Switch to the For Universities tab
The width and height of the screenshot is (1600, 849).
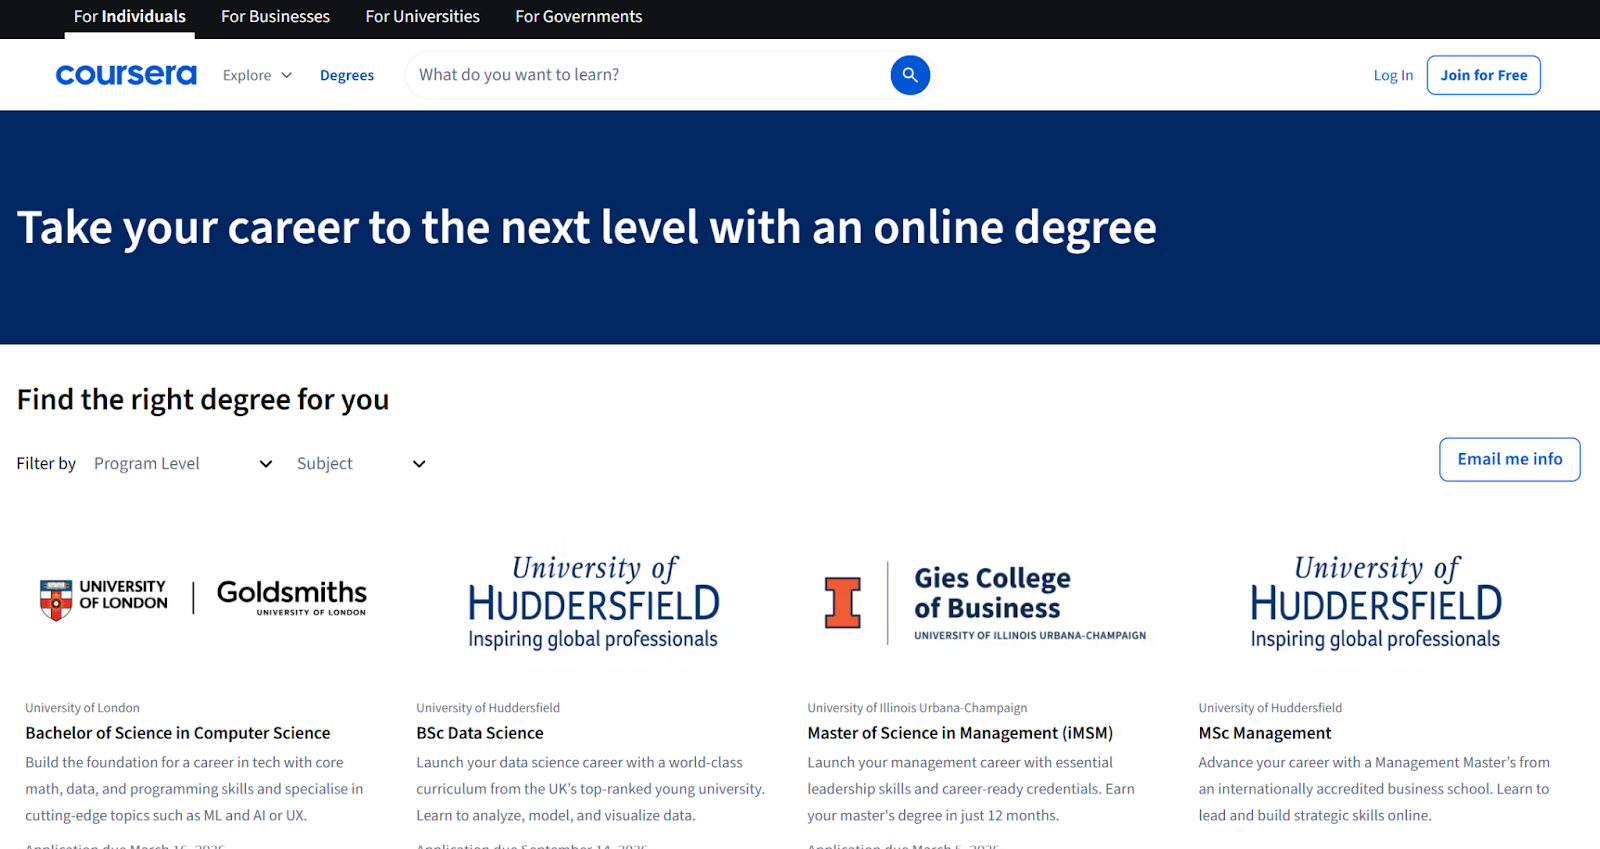point(422,17)
